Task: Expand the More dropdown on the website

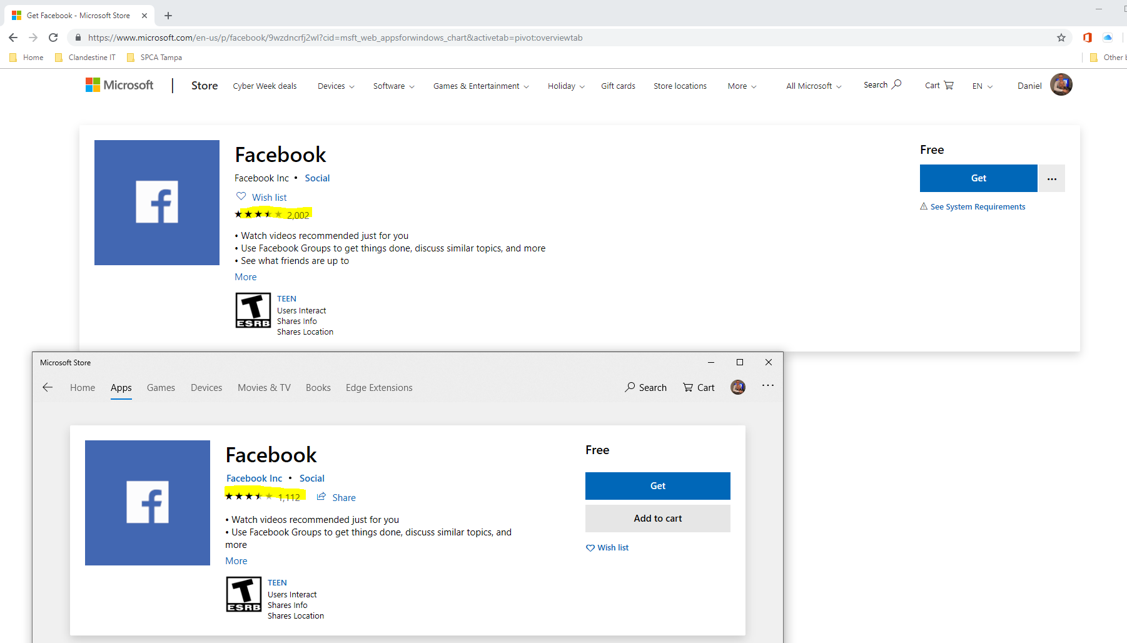Action: click(742, 85)
